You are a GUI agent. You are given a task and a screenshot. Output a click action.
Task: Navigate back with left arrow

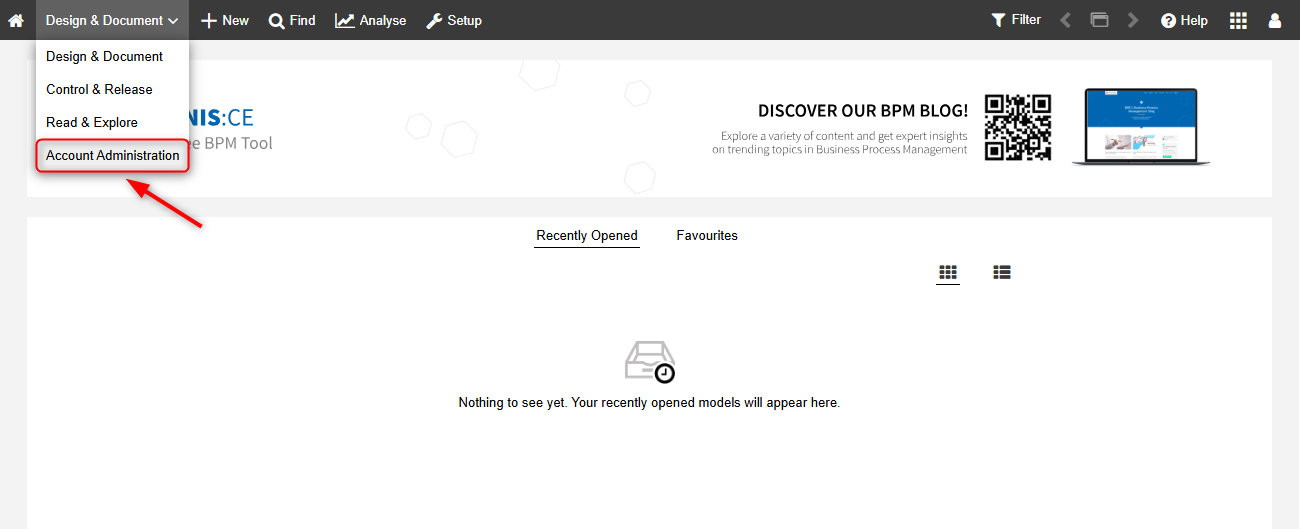point(1066,20)
